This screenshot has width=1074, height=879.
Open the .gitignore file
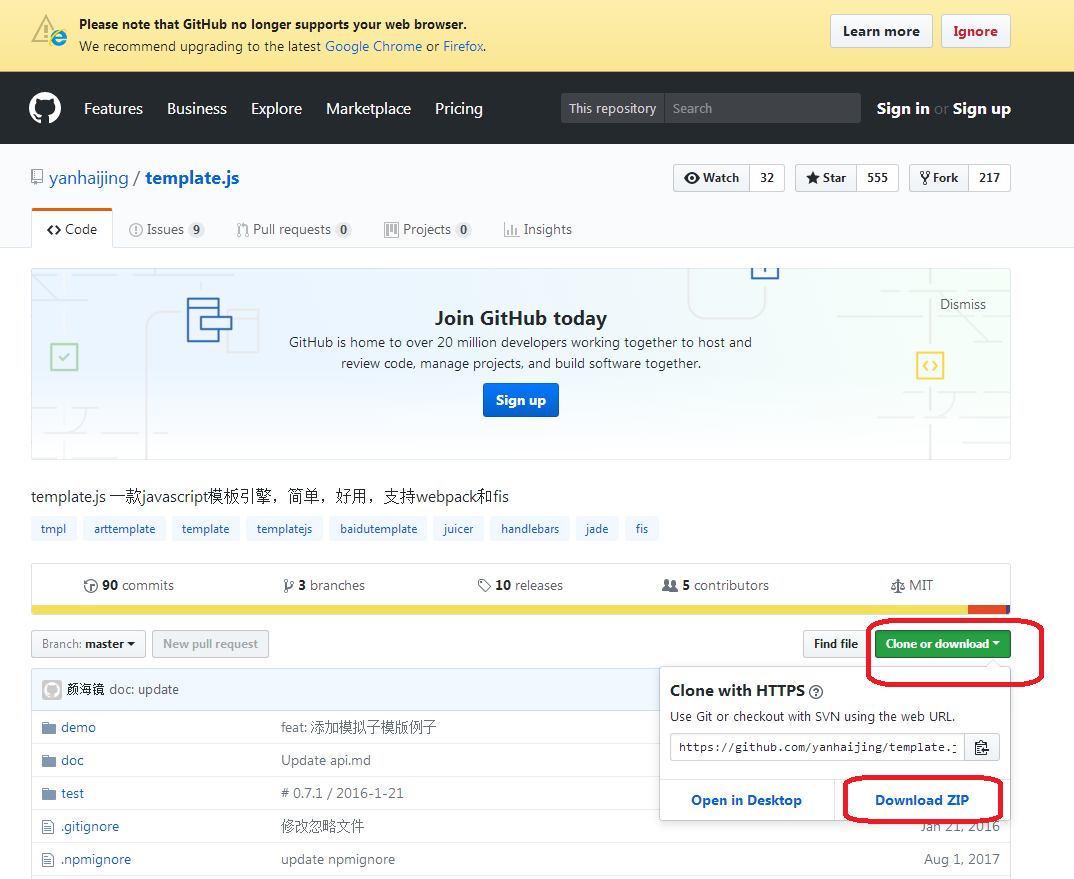tap(90, 826)
